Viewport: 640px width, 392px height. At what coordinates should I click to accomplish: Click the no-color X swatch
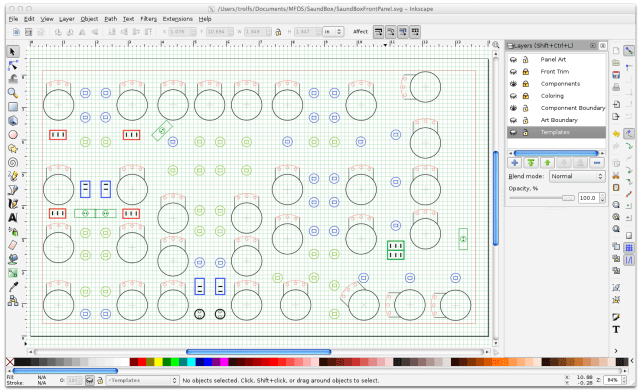(10, 362)
